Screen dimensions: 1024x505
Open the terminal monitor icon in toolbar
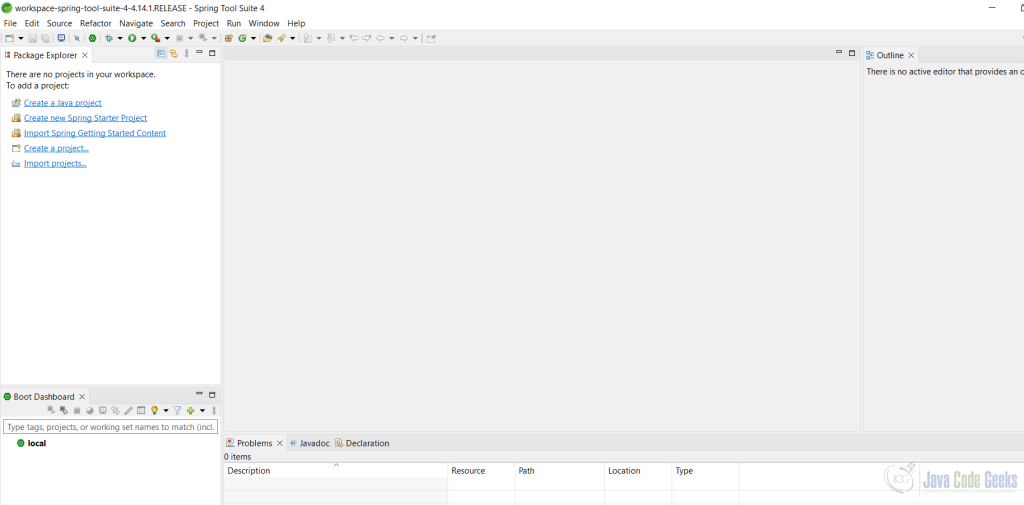click(x=61, y=38)
